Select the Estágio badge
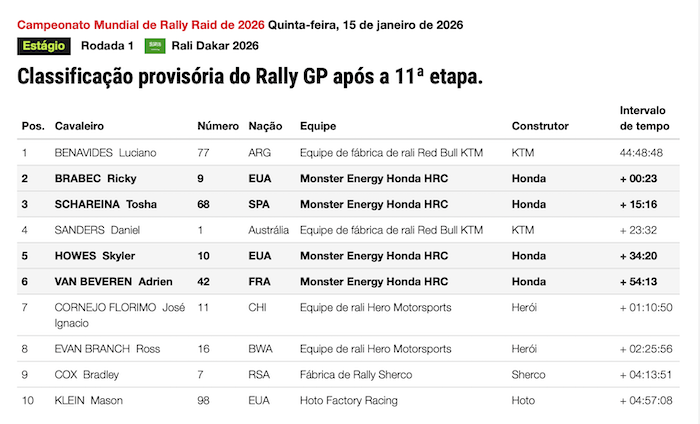This screenshot has height=424, width=700. [44, 45]
